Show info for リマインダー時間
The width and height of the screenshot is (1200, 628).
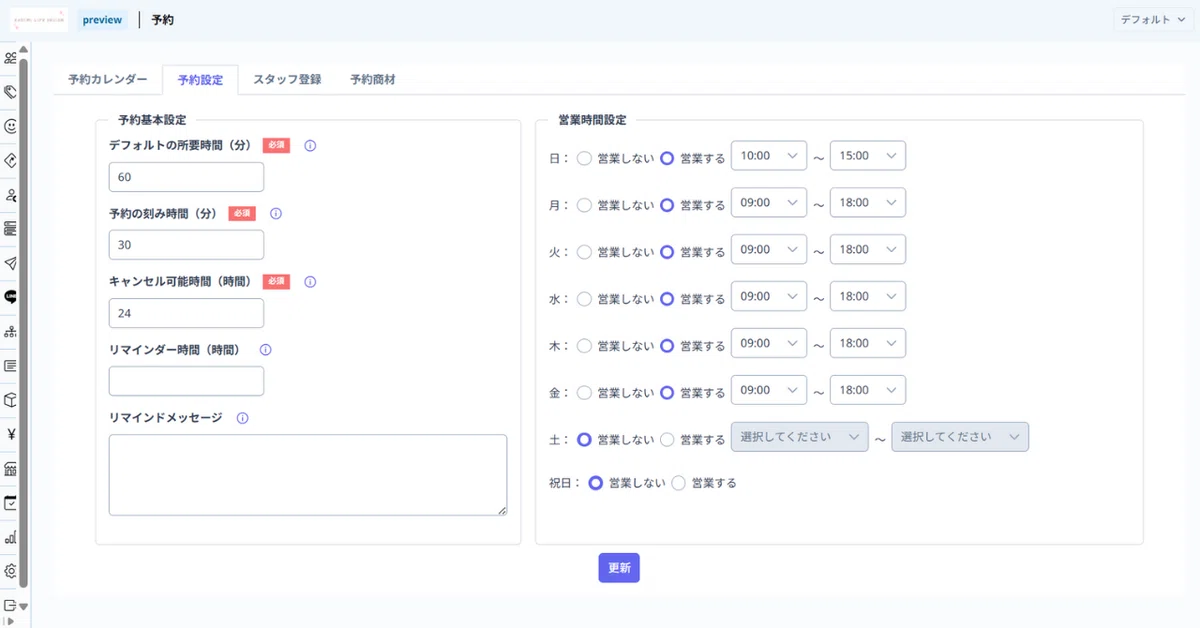click(265, 350)
